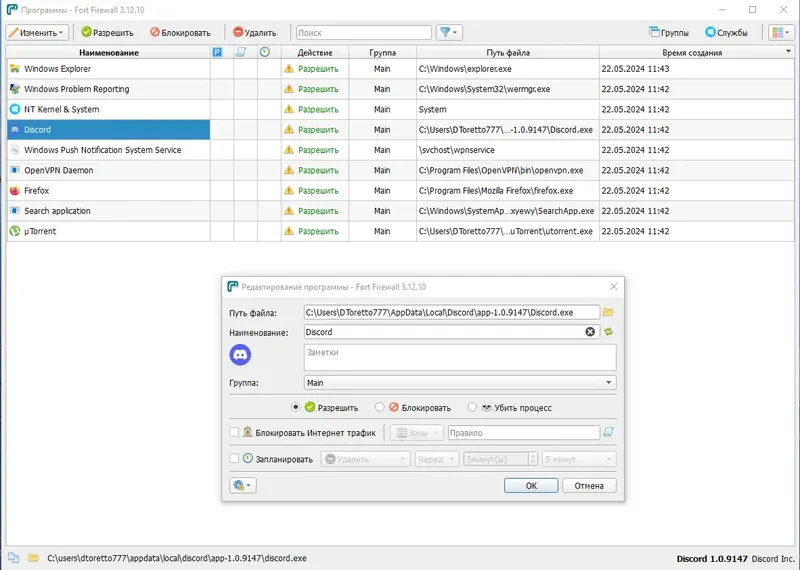Confirm dialog with OK button
The width and height of the screenshot is (800, 570).
coord(531,485)
